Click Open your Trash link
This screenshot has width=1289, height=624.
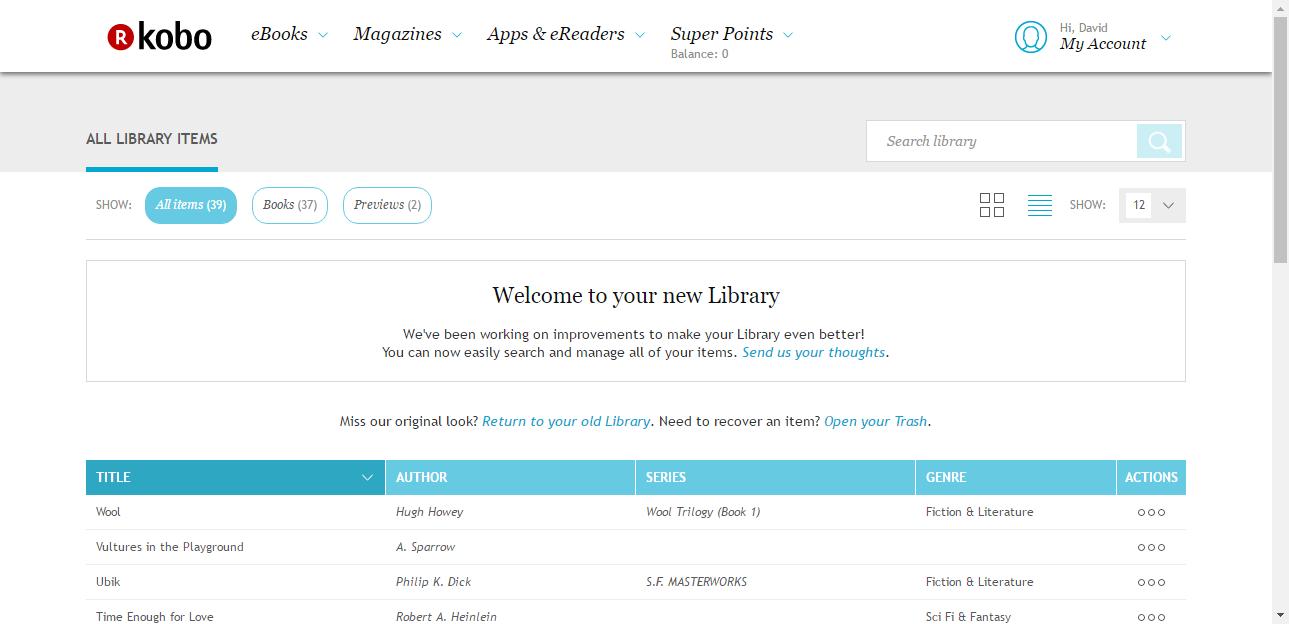point(876,421)
